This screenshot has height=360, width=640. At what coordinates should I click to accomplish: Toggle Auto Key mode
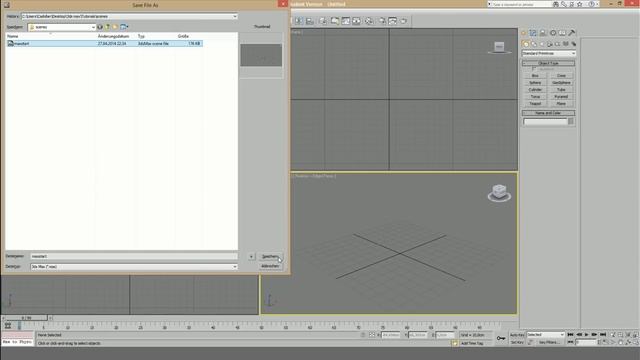click(517, 335)
